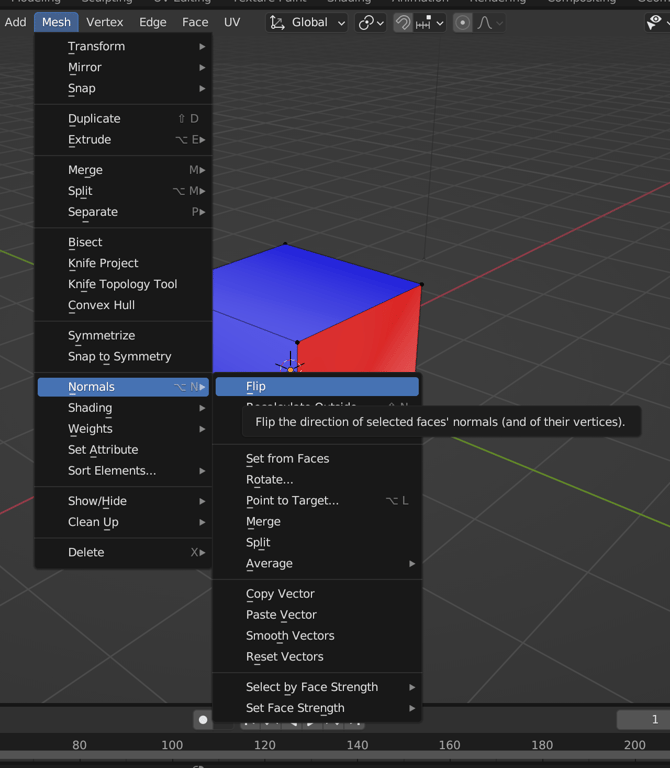The image size is (670, 768).
Task: Open the viewport selectability and visibility filter
Action: click(657, 23)
